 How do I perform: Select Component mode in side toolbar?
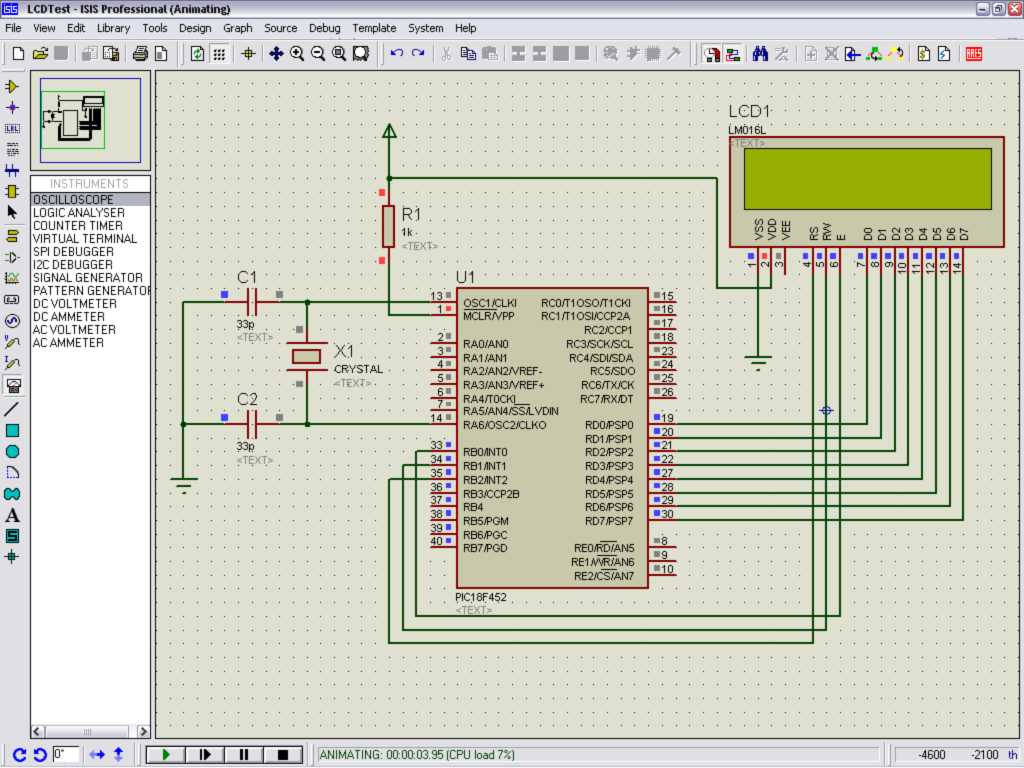[12, 86]
